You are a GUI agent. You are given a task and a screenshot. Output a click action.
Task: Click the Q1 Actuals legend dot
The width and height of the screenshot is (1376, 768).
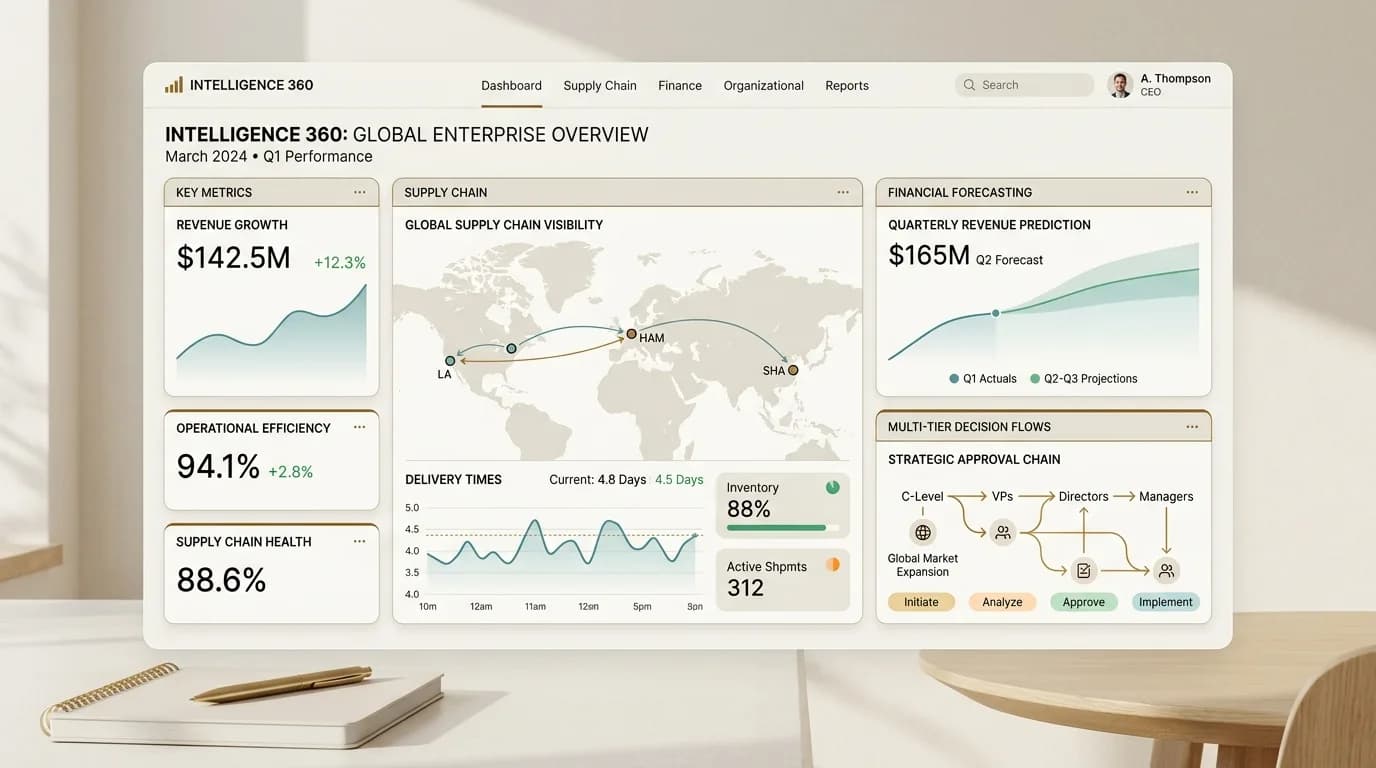tap(954, 379)
